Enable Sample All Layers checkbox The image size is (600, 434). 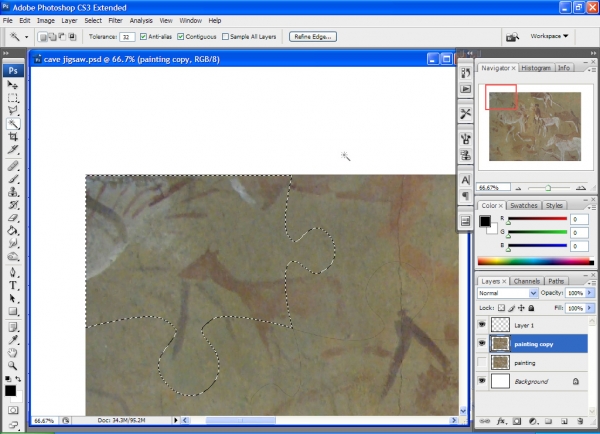tap(225, 37)
